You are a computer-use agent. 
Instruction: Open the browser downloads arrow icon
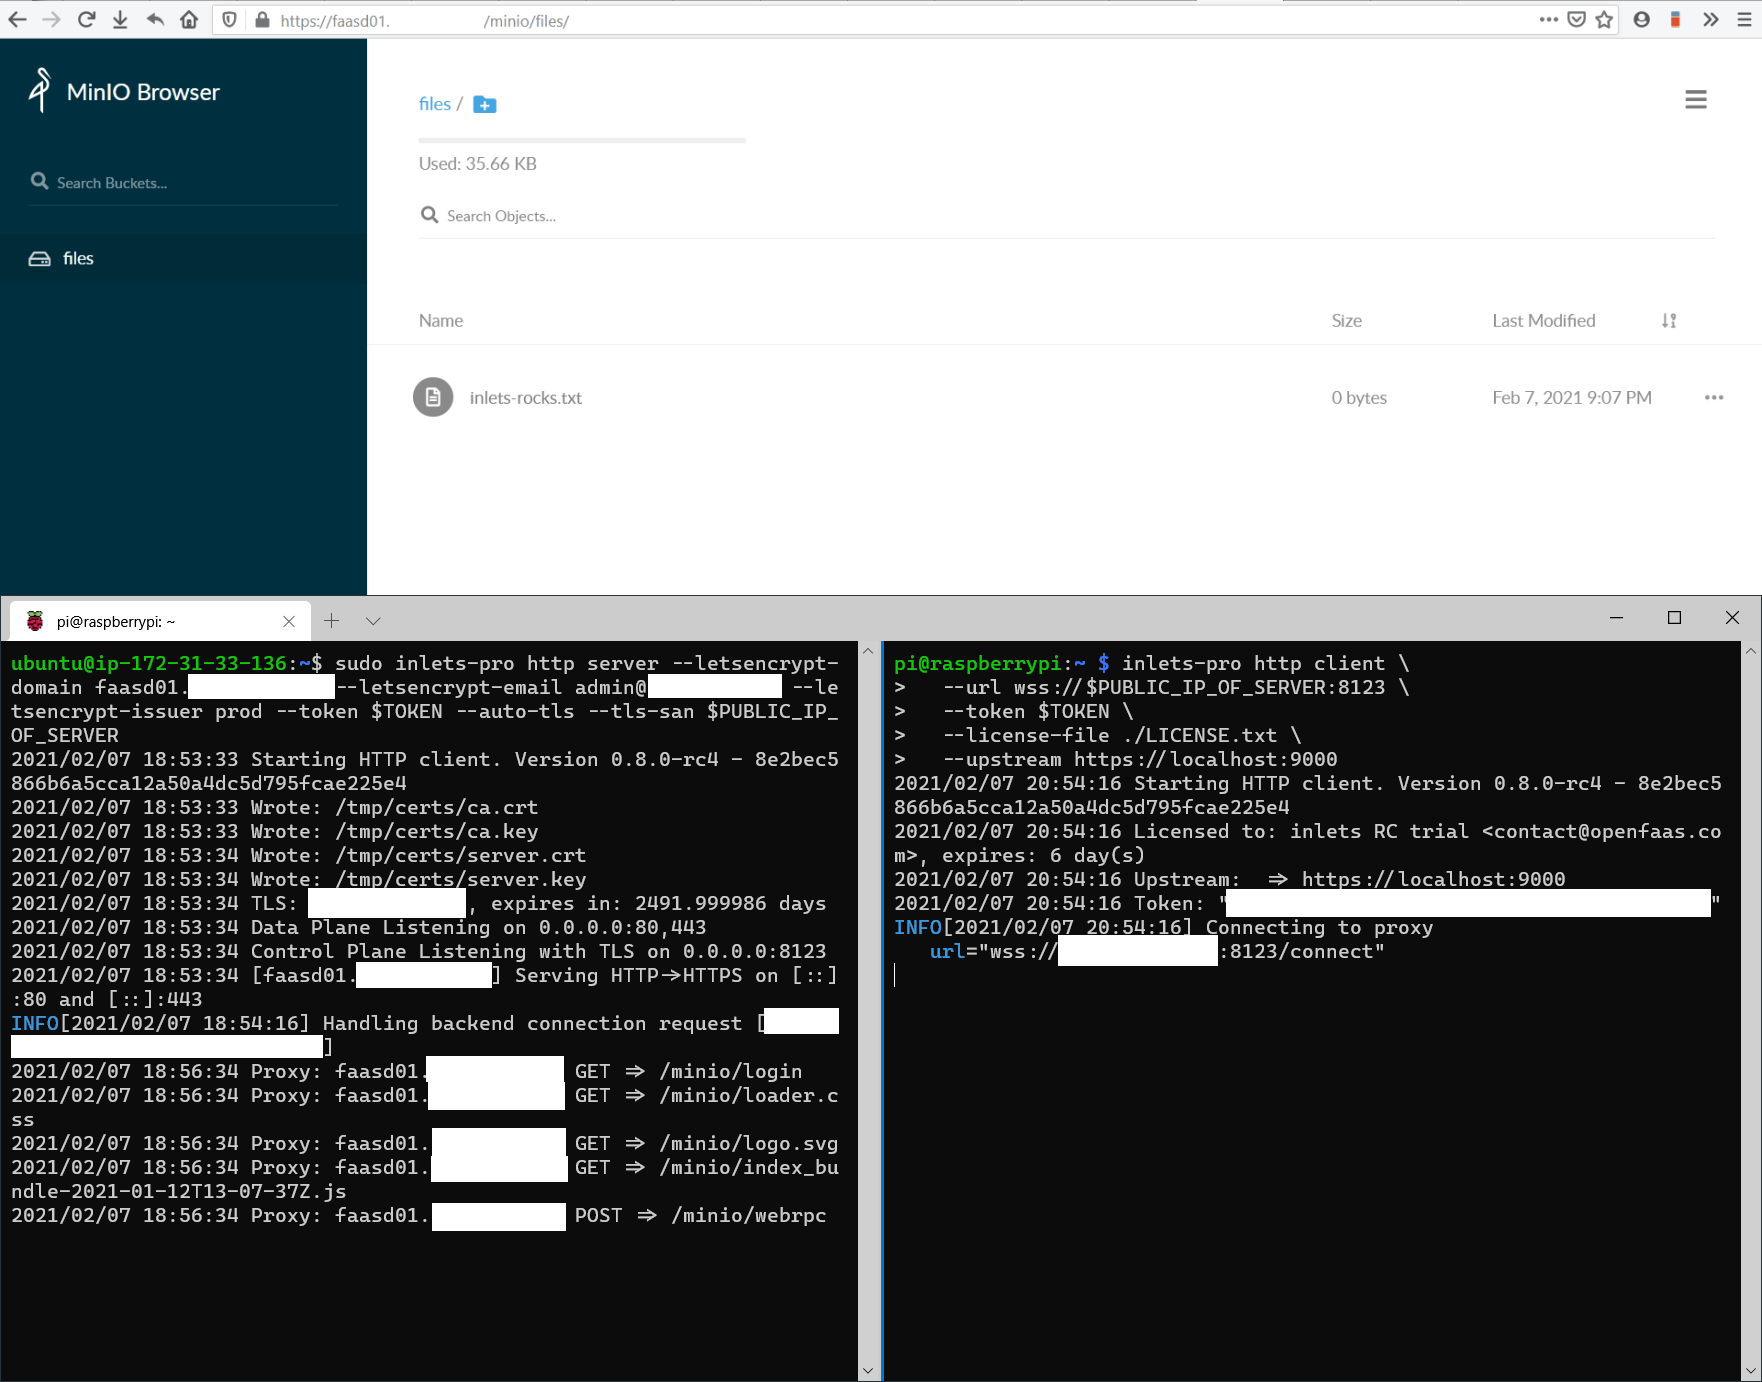tap(120, 20)
